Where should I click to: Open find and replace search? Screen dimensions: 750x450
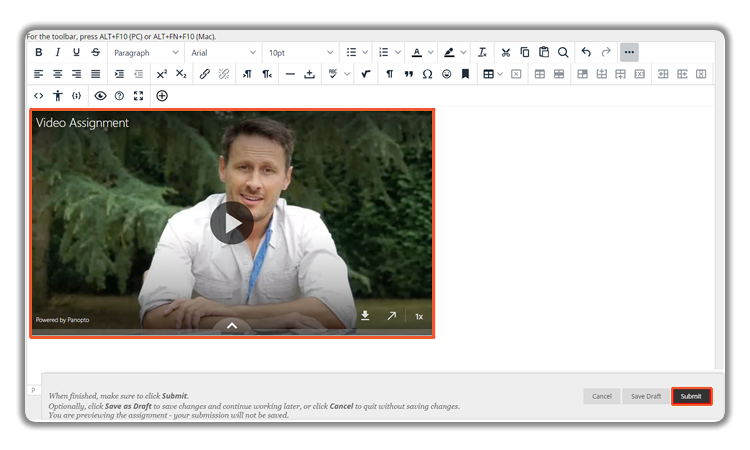(563, 52)
